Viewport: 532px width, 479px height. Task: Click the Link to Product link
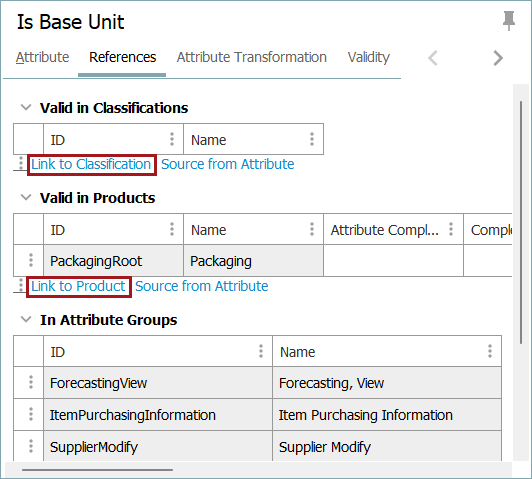[78, 286]
